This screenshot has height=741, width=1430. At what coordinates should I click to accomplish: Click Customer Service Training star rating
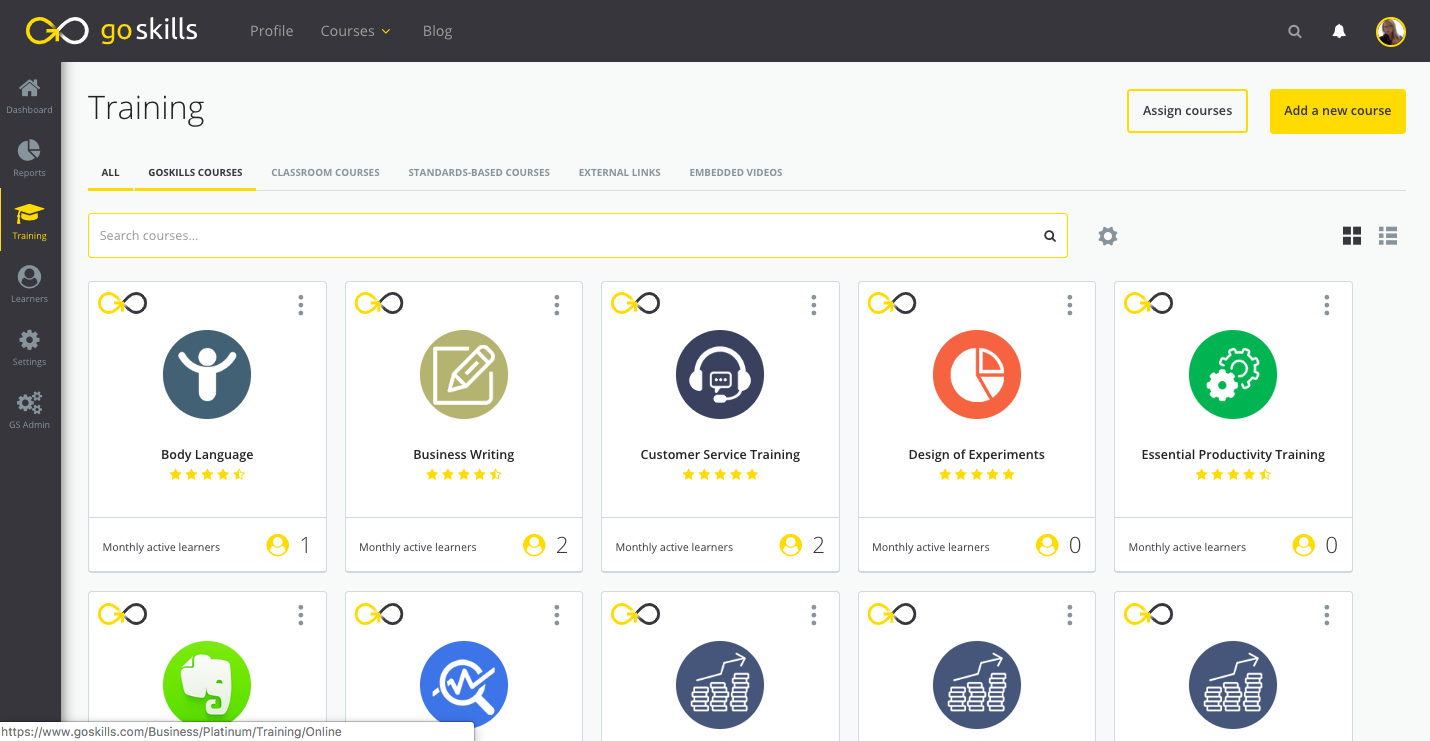pos(720,475)
